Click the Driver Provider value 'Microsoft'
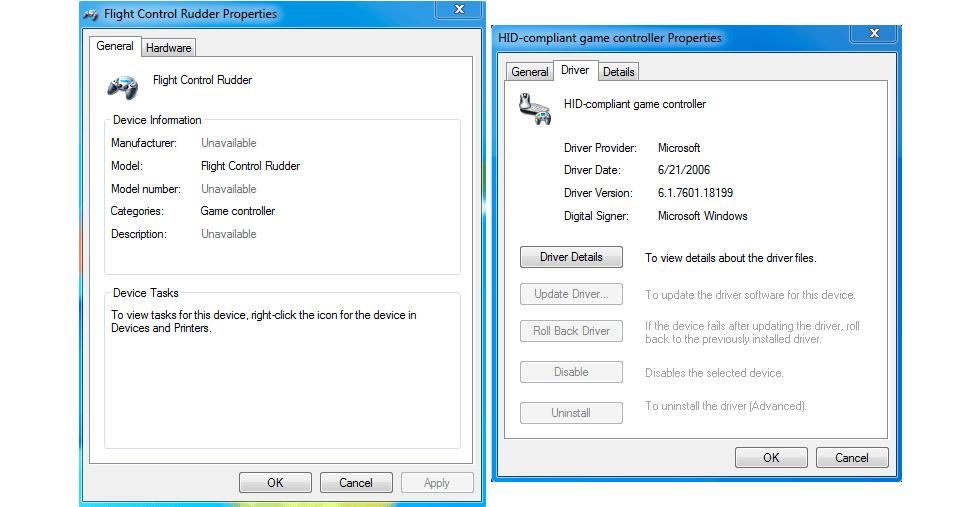The image size is (980, 507). (679, 148)
